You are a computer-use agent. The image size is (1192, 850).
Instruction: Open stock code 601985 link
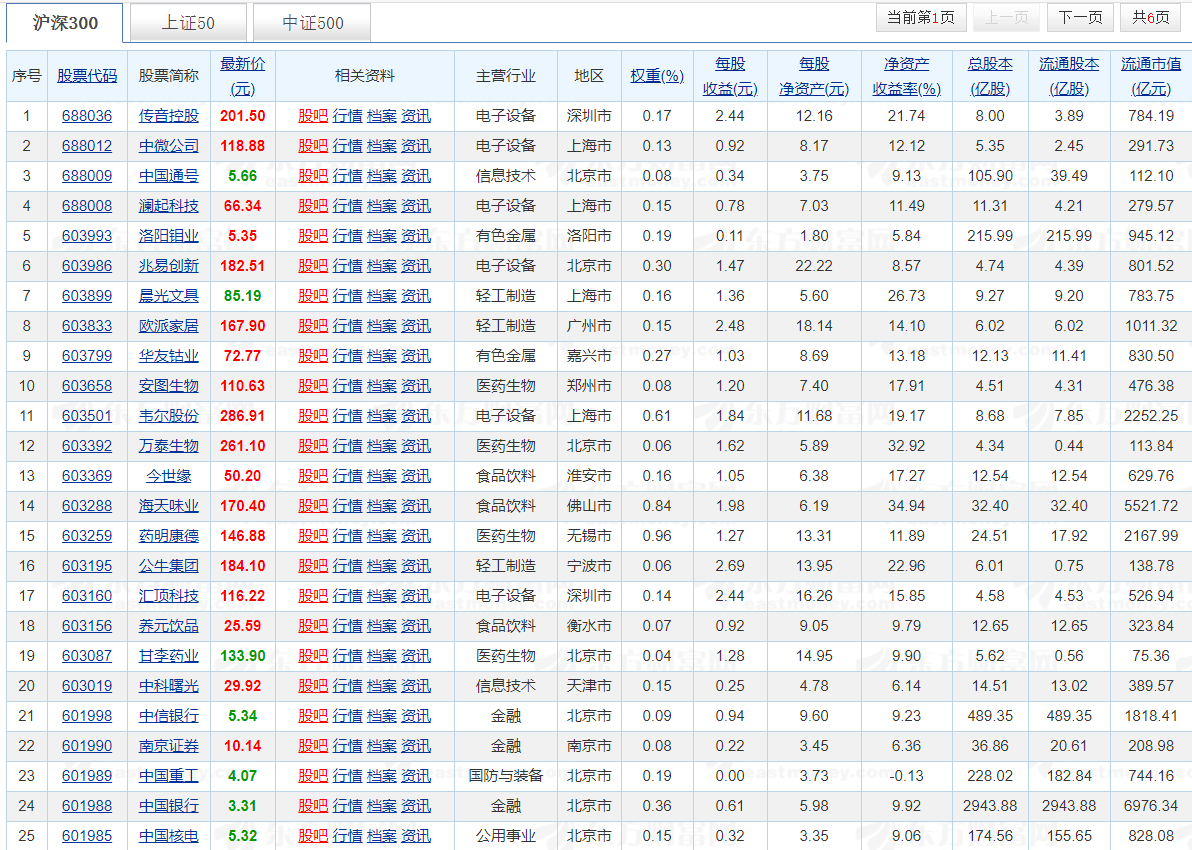(x=87, y=836)
